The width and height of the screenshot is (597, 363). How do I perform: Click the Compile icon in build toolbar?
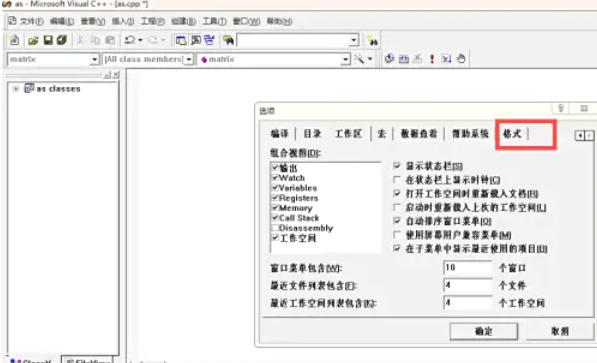pyautogui.click(x=389, y=59)
